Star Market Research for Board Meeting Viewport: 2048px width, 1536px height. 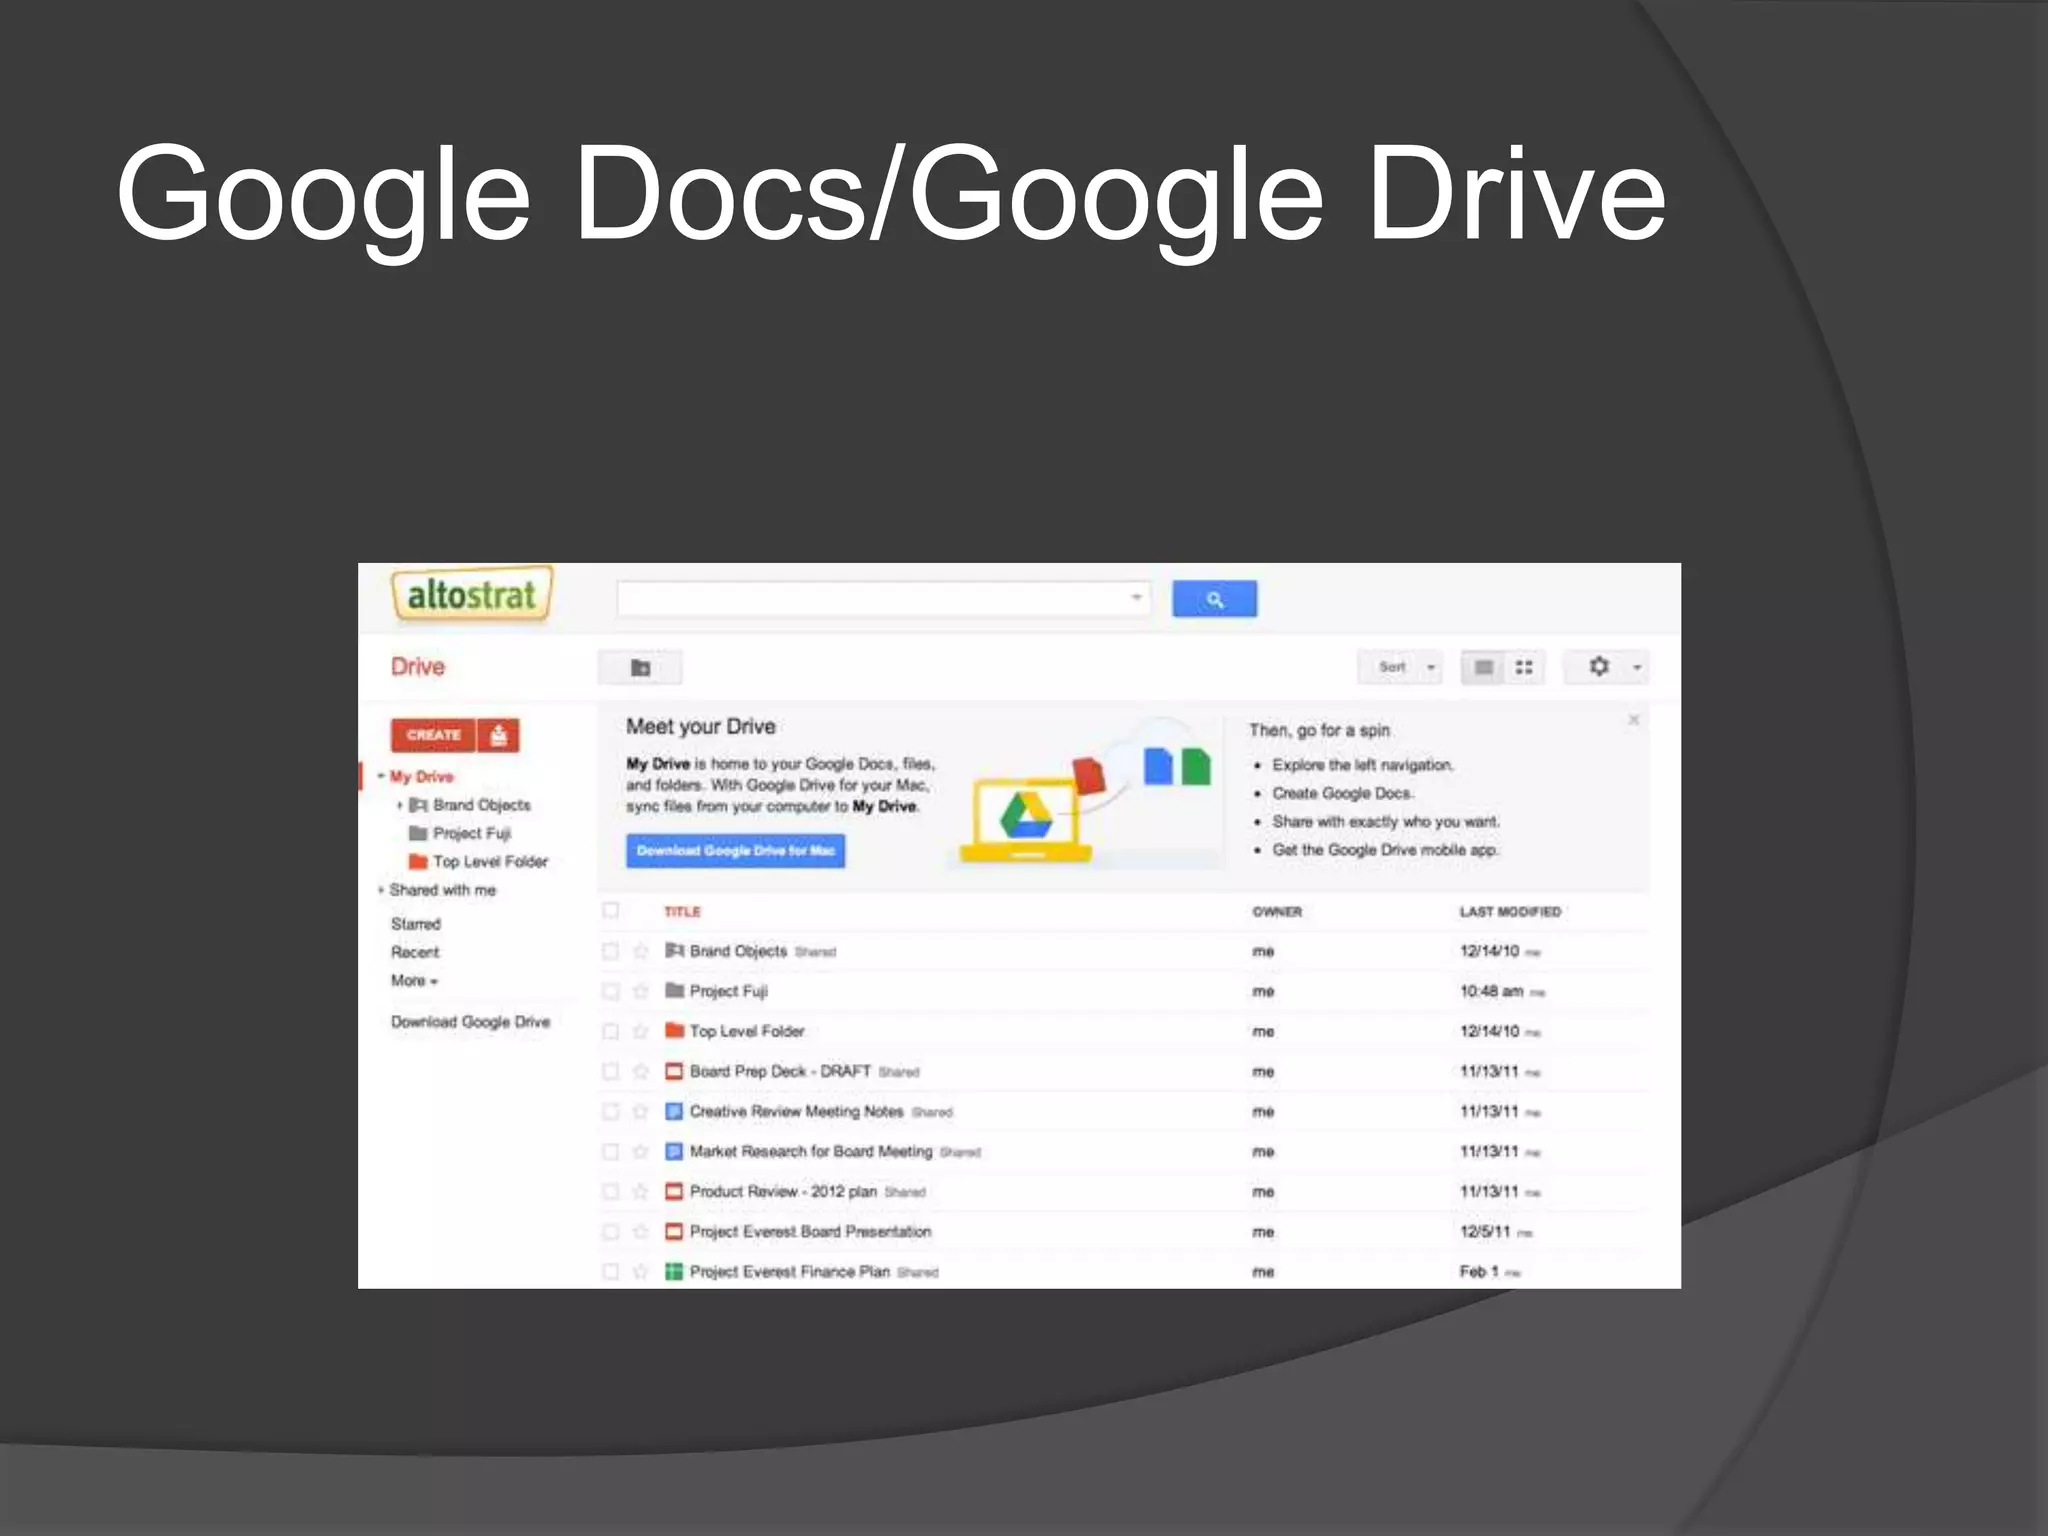point(641,1151)
